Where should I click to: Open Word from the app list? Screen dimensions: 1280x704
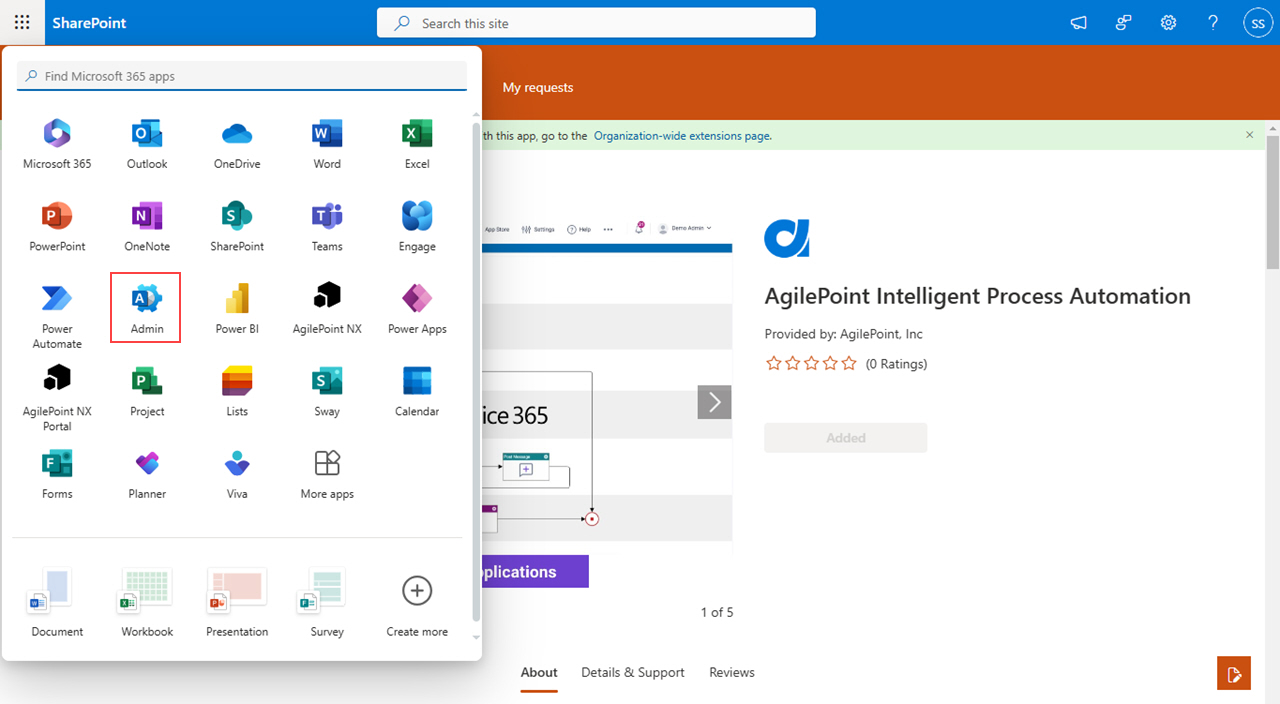[327, 144]
